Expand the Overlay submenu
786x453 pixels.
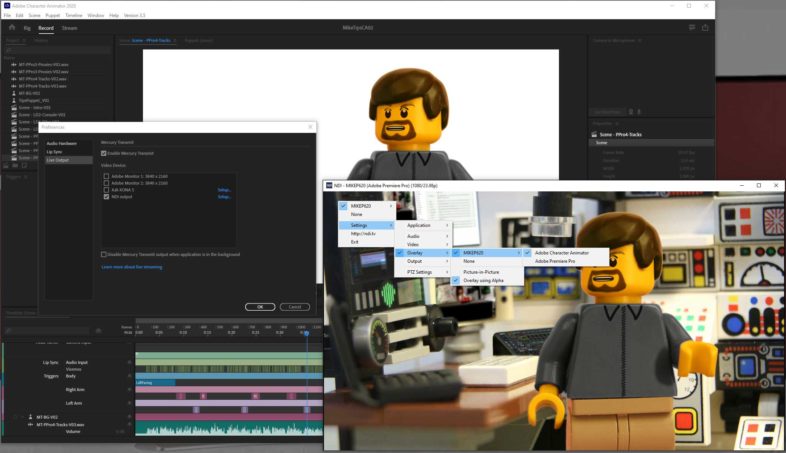pos(423,253)
